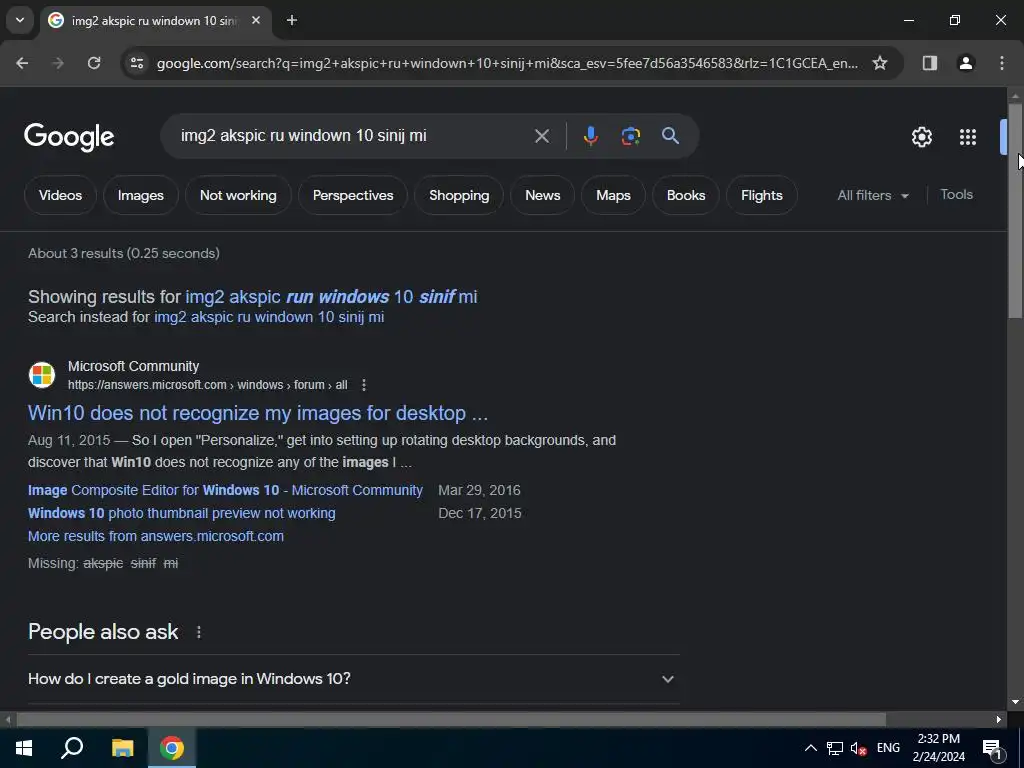Click horizontal scrollbar right arrow
This screenshot has width=1024, height=768.
[x=999, y=720]
